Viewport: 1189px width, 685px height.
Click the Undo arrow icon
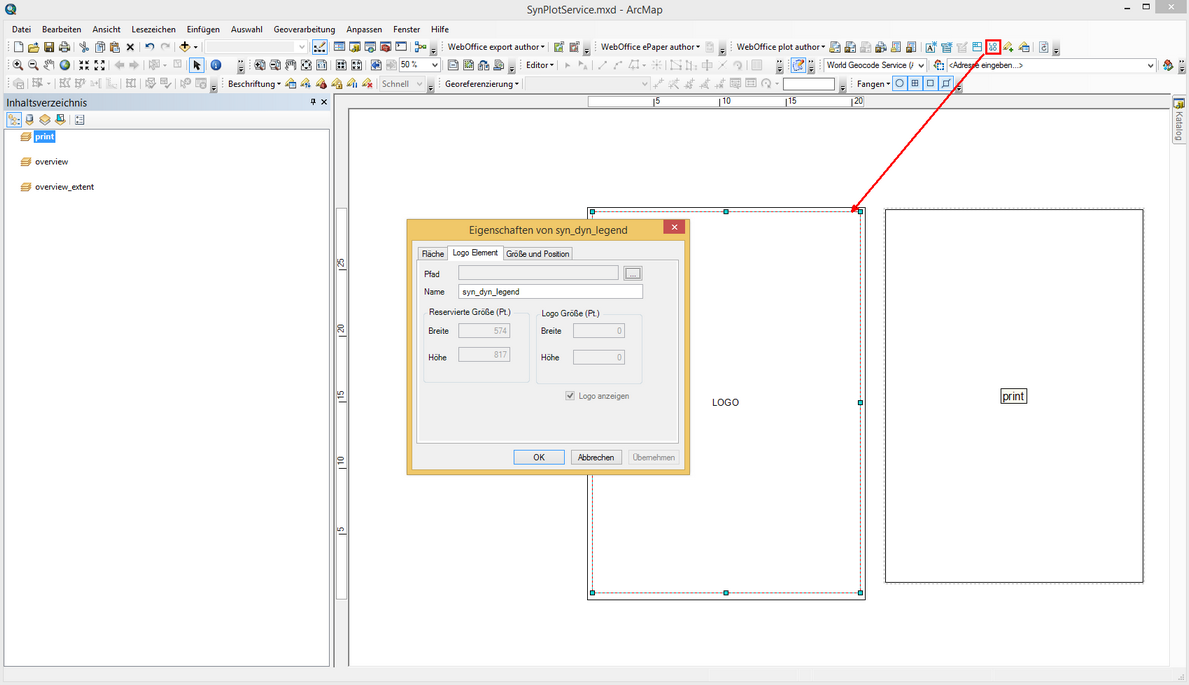(149, 47)
